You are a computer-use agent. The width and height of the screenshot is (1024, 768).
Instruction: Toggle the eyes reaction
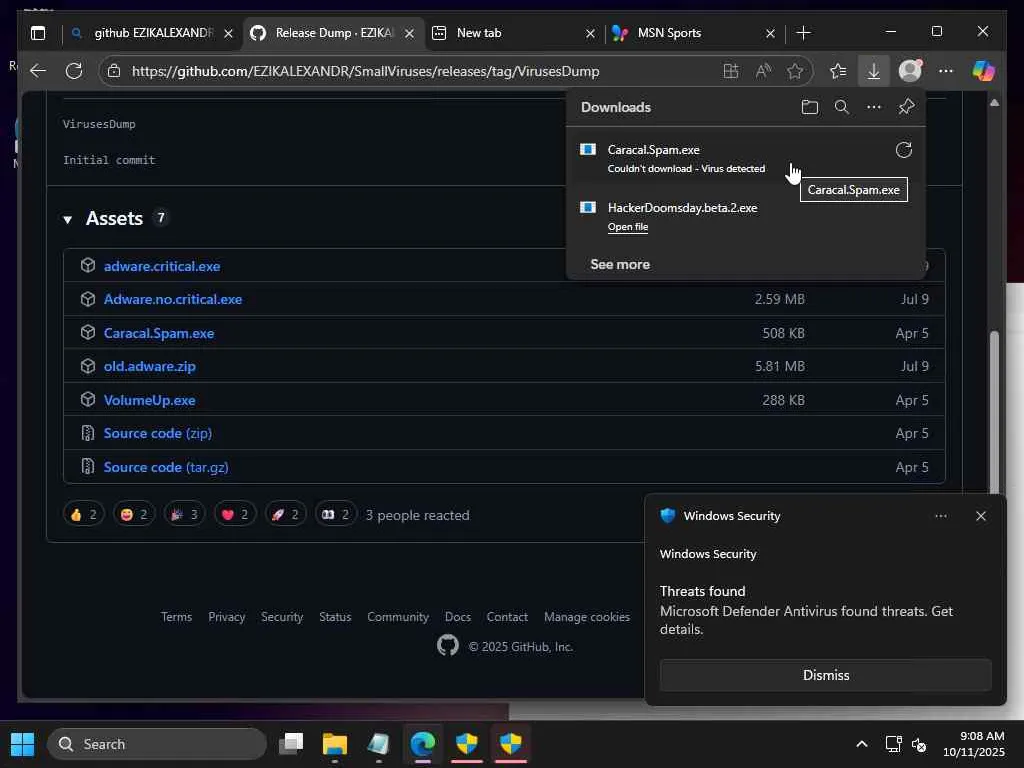(336, 515)
